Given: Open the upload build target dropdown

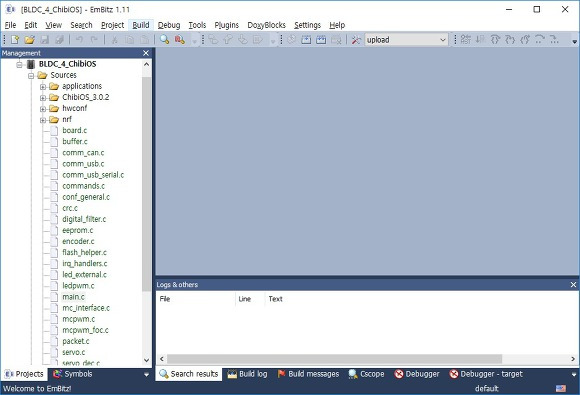Looking at the screenshot, I should [442, 40].
